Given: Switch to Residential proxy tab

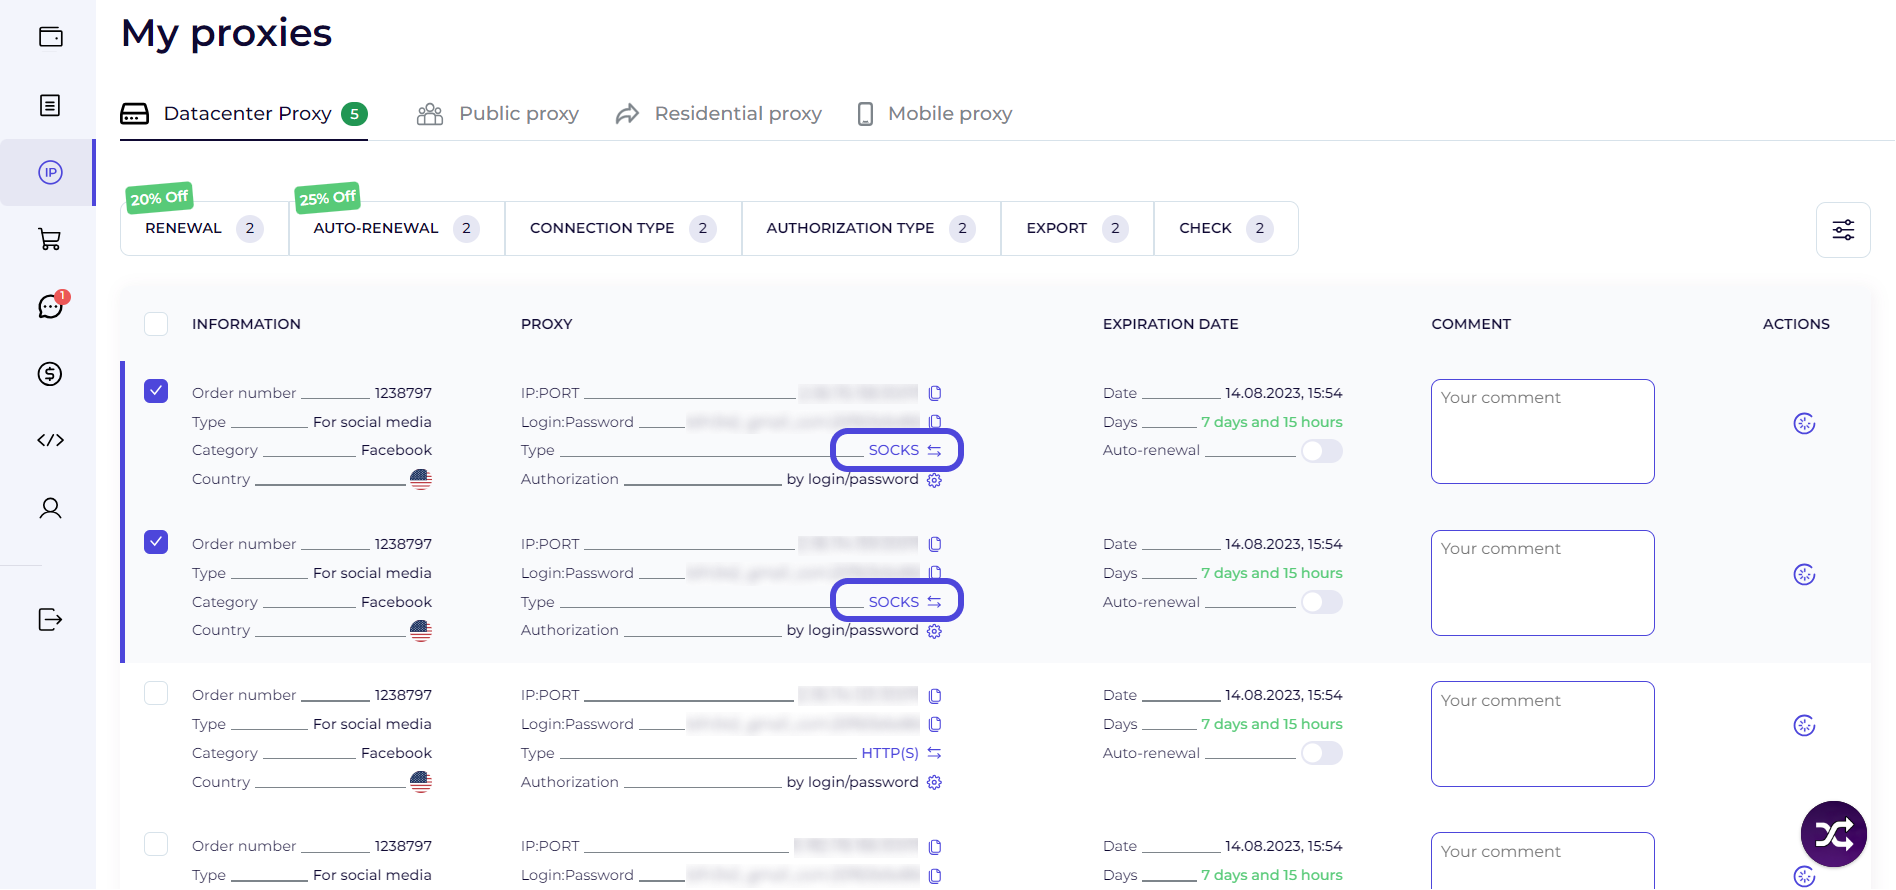Looking at the screenshot, I should point(718,114).
